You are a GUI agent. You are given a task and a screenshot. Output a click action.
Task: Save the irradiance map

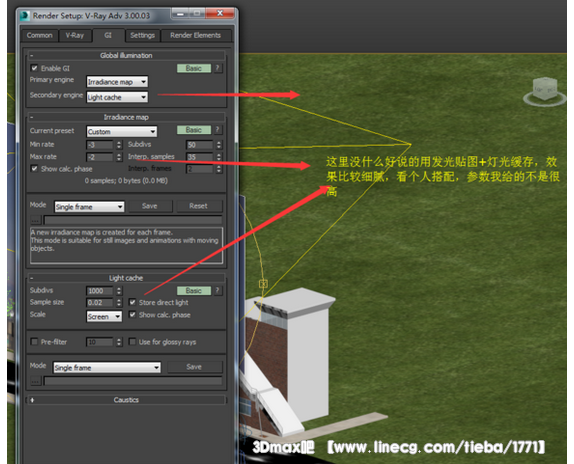coord(150,206)
